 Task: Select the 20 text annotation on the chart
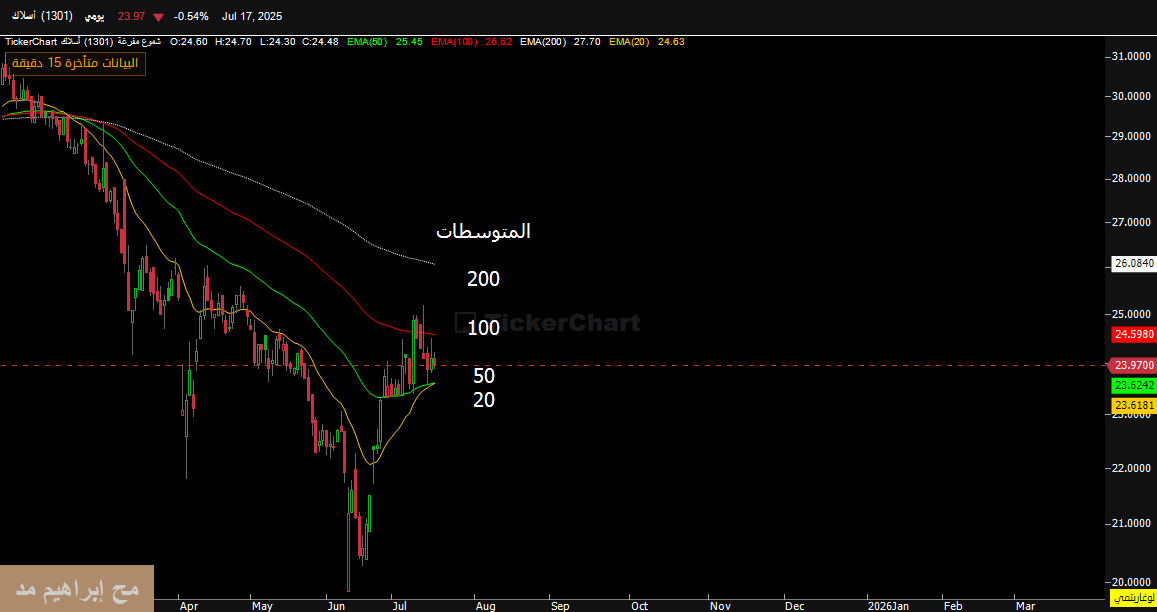pyautogui.click(x=484, y=400)
